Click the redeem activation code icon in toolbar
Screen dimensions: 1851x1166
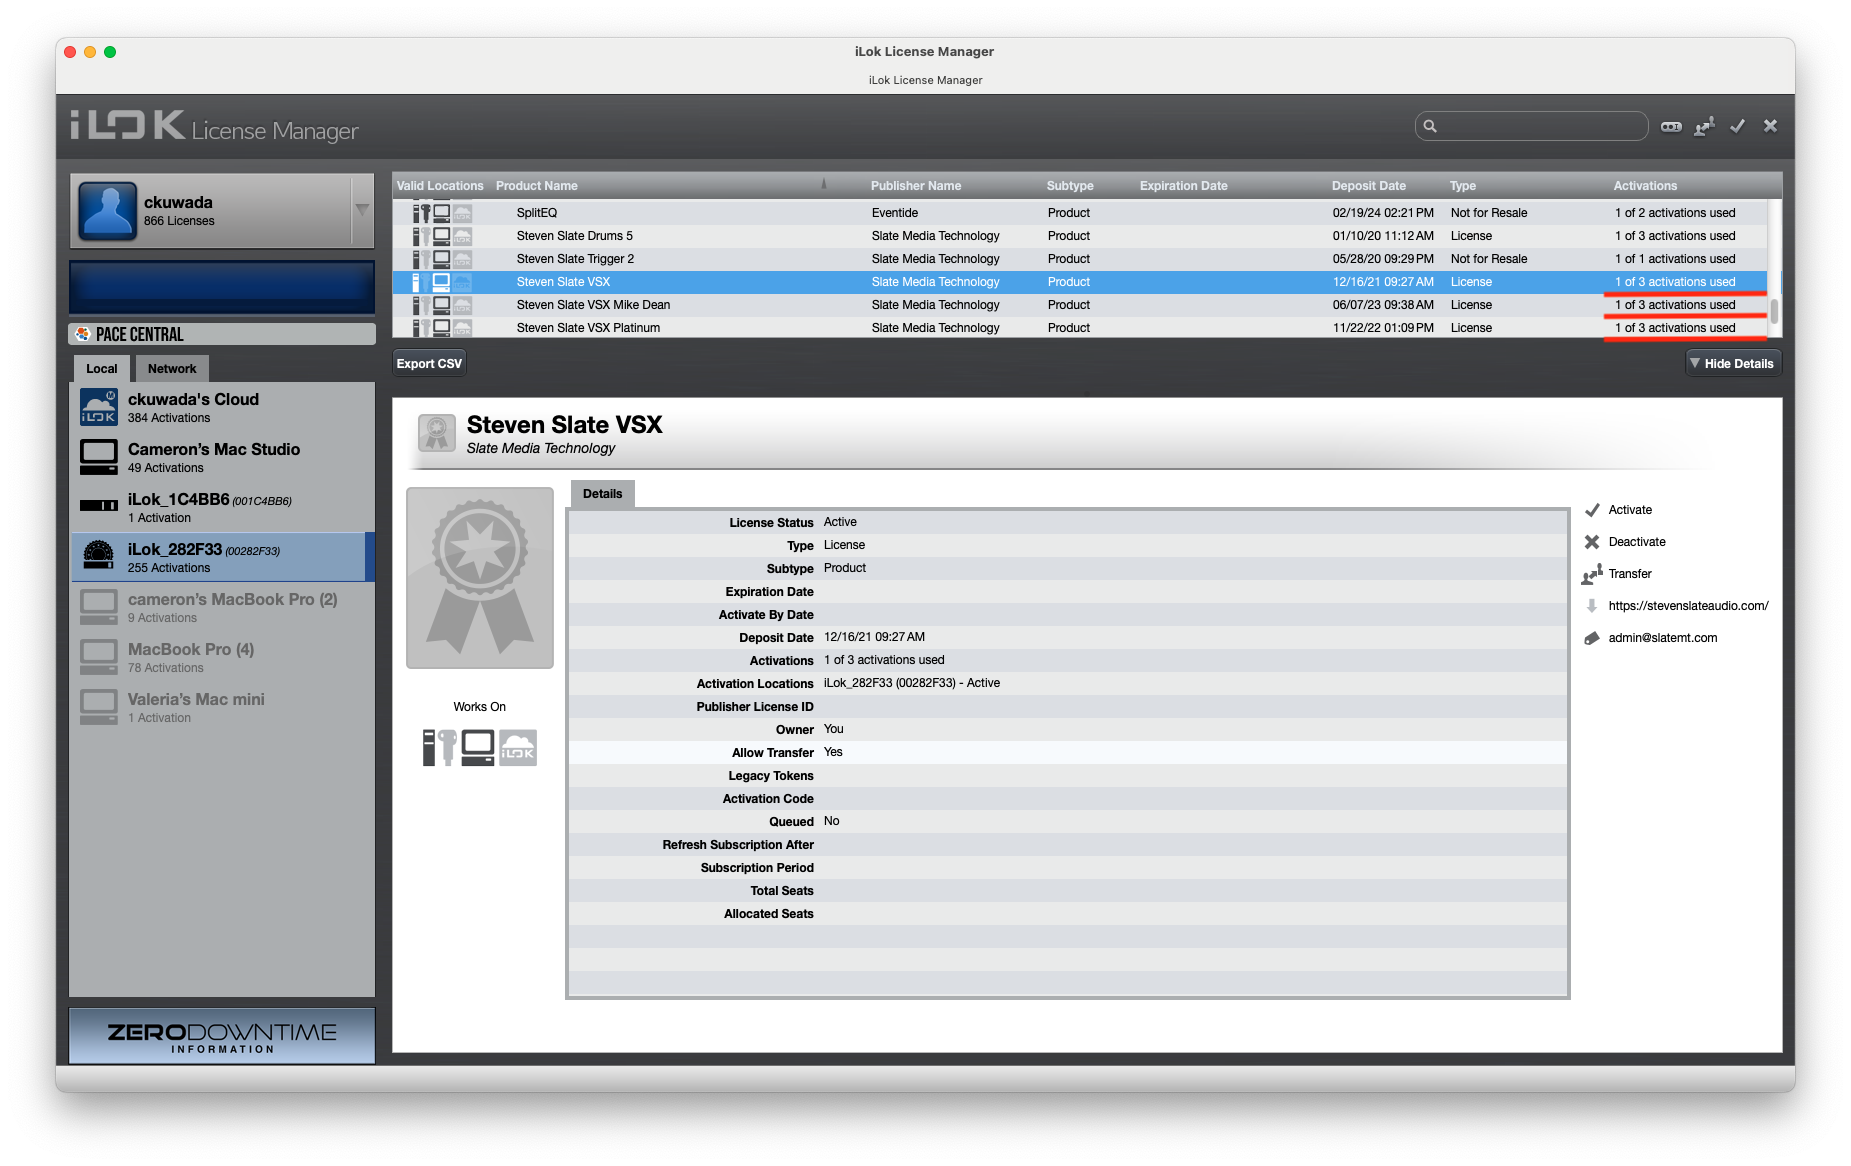point(1671,126)
